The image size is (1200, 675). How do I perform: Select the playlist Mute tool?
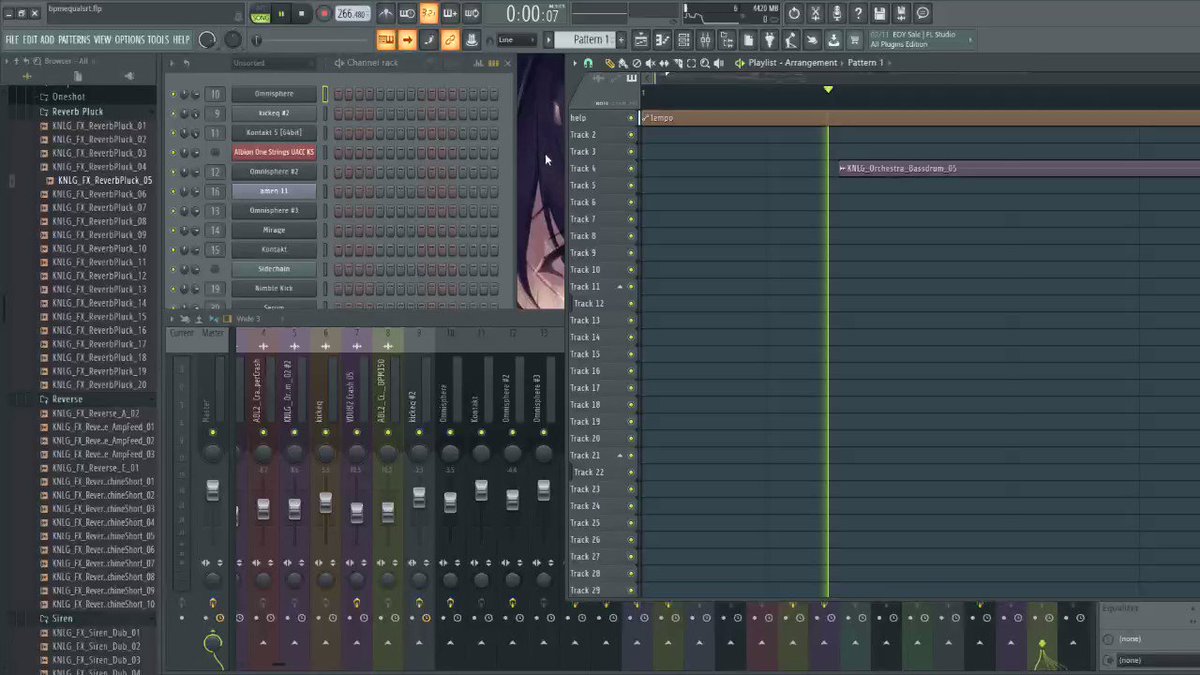coord(650,63)
